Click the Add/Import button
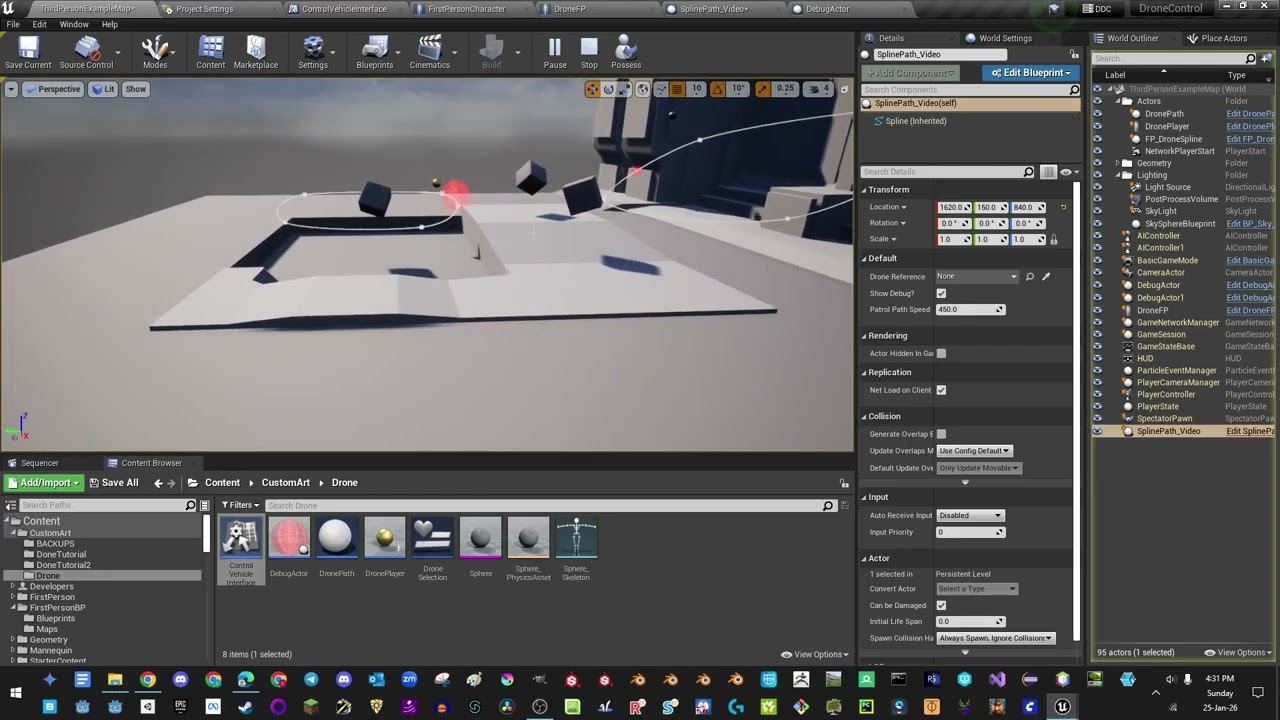 pyautogui.click(x=44, y=483)
